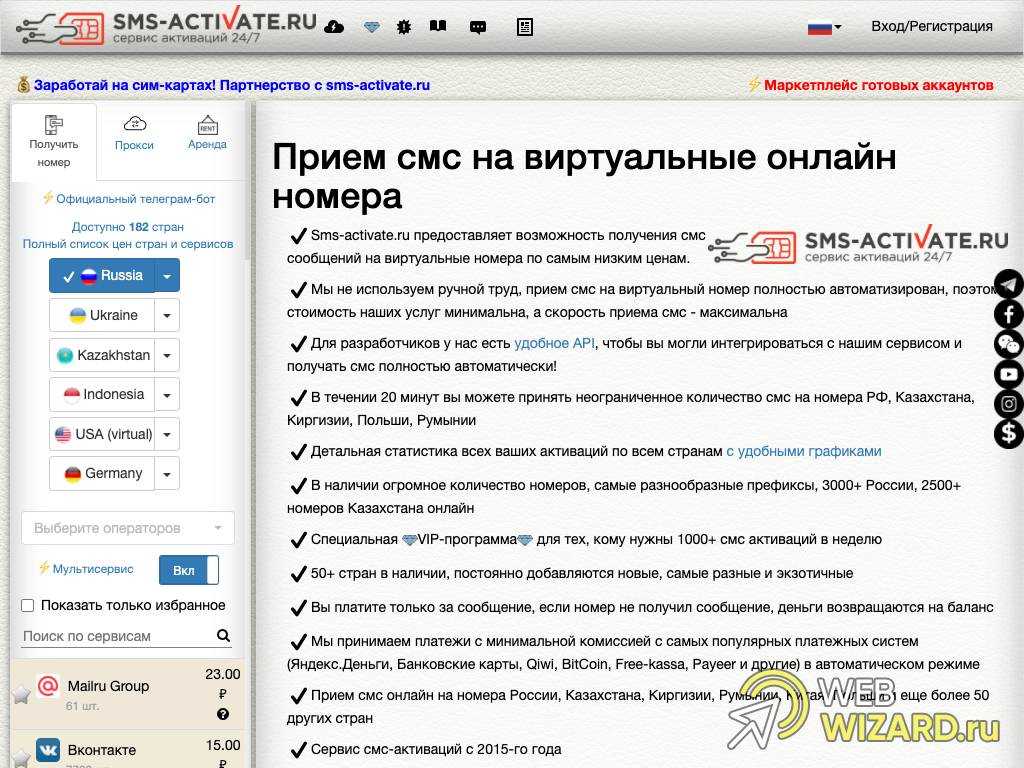Open the WeChat social side icon
The height and width of the screenshot is (768, 1024).
[x=1009, y=344]
